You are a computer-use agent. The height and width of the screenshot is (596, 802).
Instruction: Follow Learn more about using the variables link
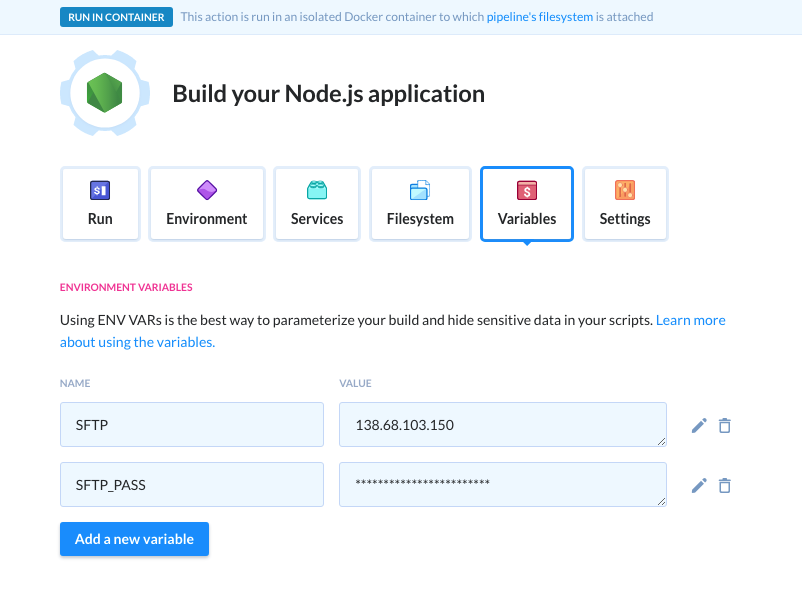pyautogui.click(x=392, y=331)
